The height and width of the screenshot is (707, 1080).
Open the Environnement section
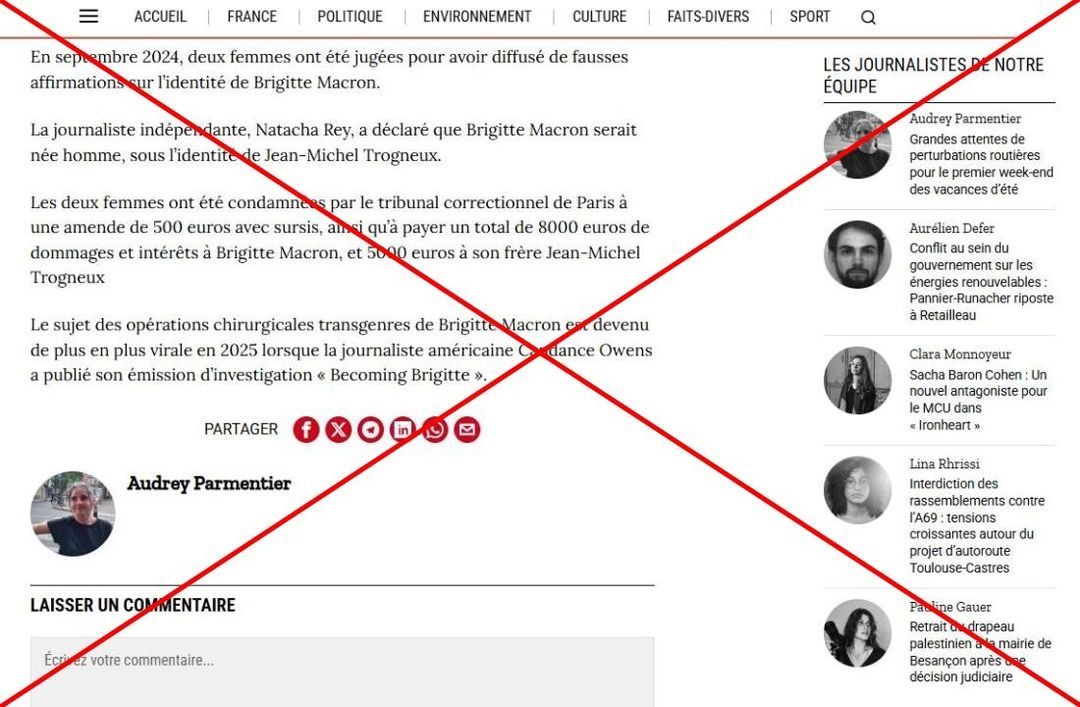477,17
